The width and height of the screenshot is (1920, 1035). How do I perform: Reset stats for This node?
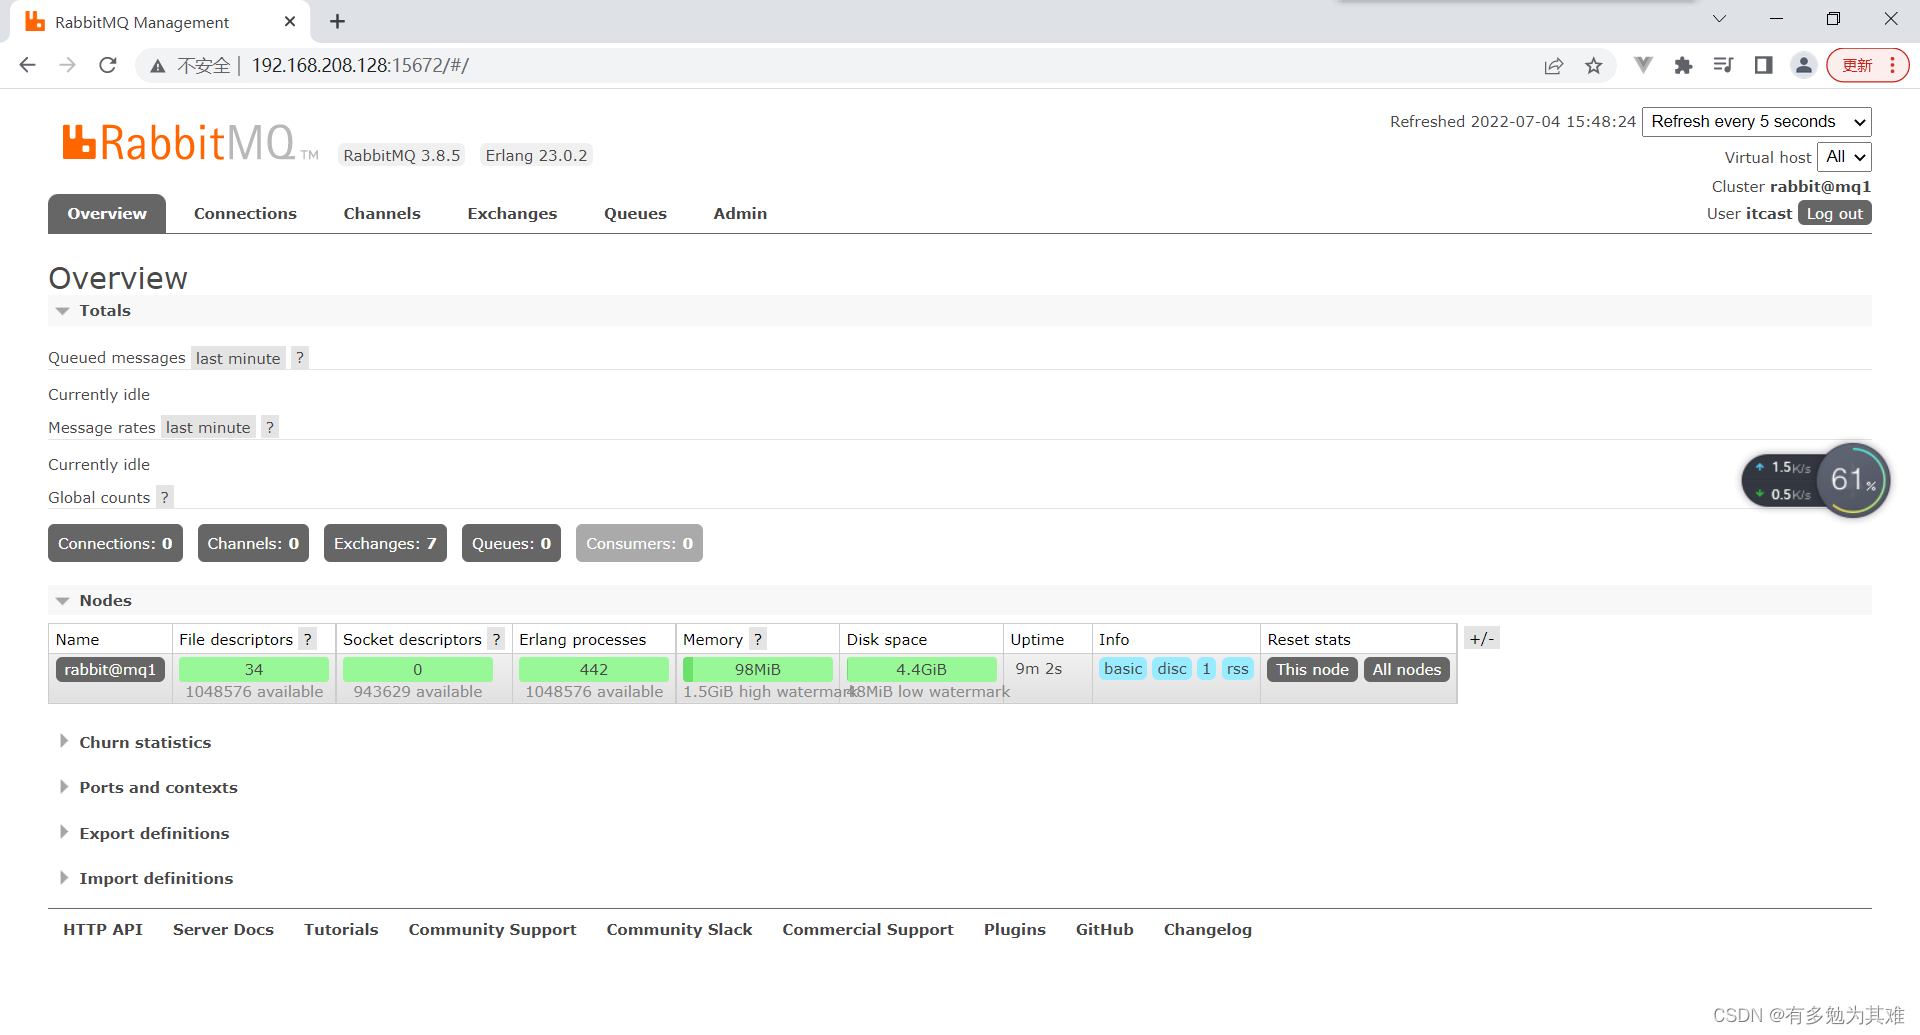click(1312, 669)
